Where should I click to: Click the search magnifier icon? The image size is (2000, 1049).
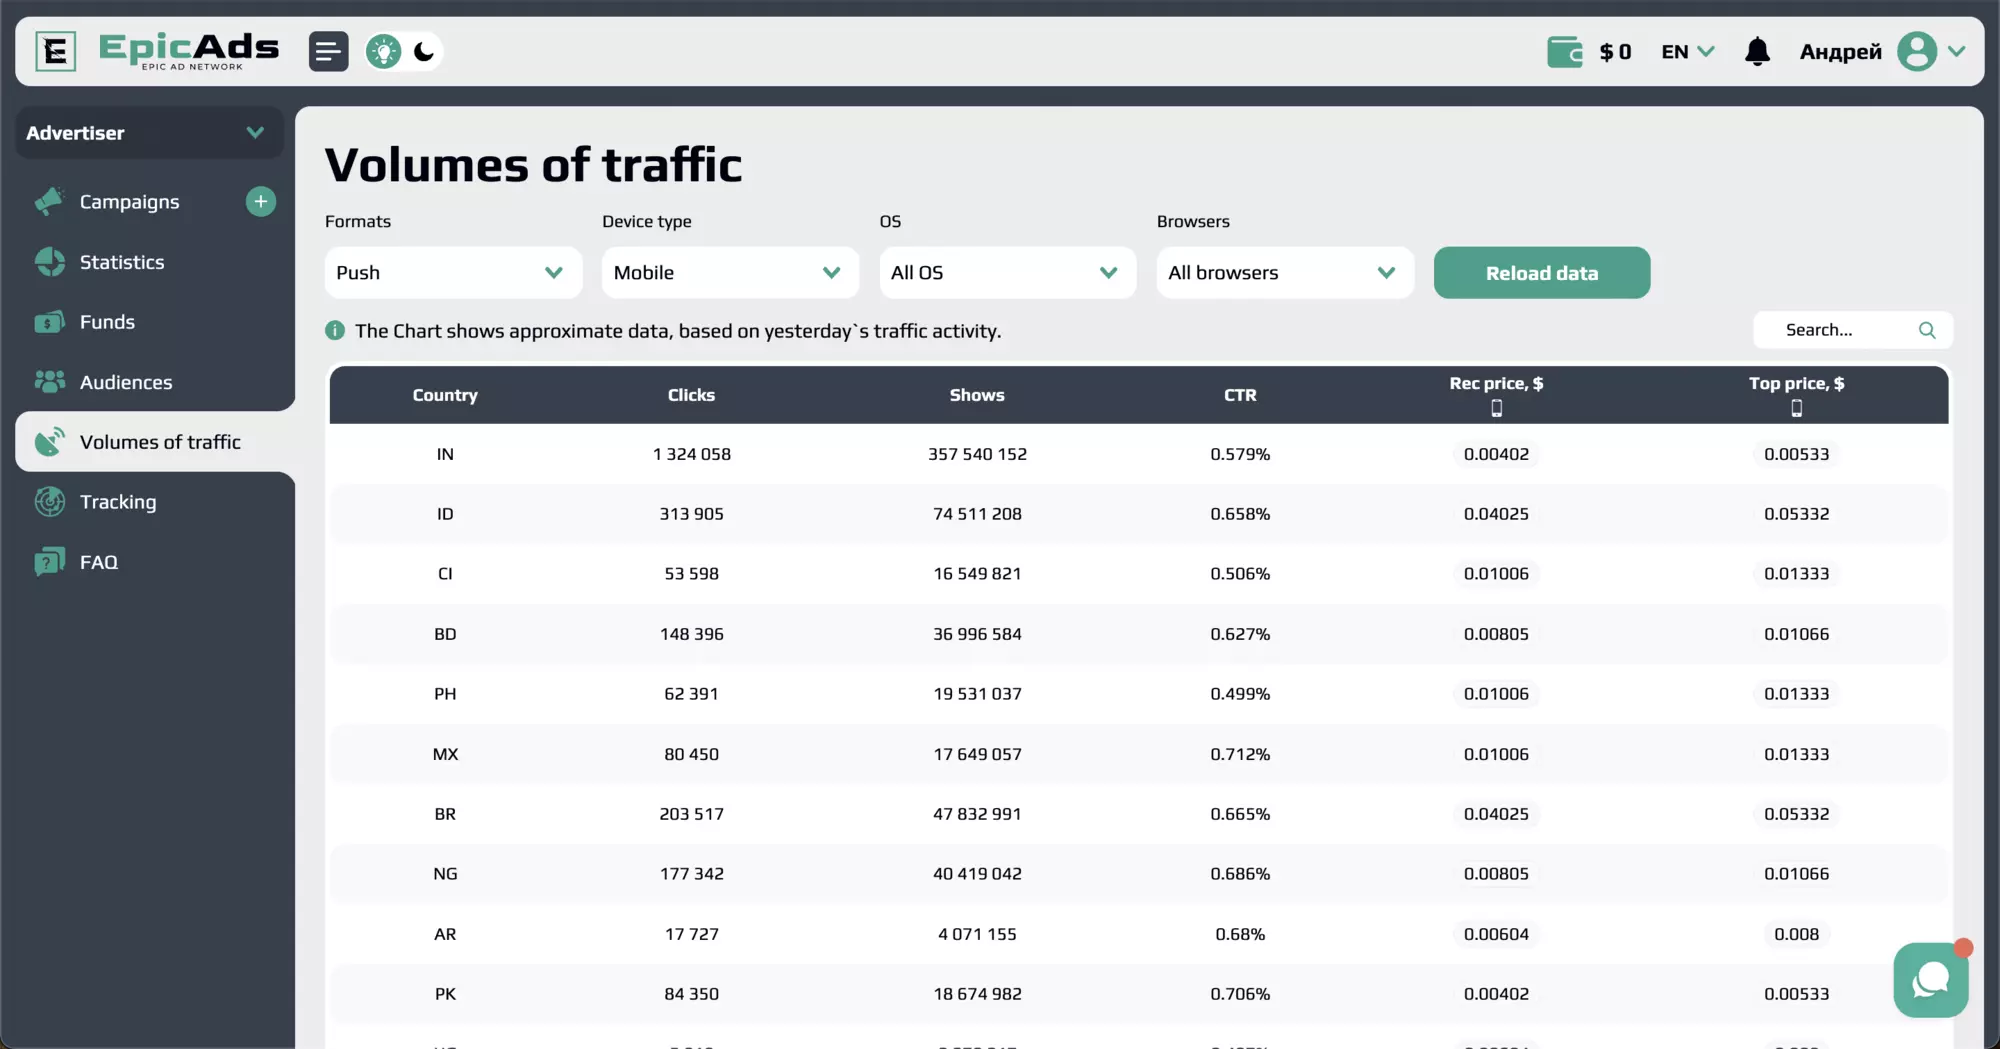point(1927,330)
